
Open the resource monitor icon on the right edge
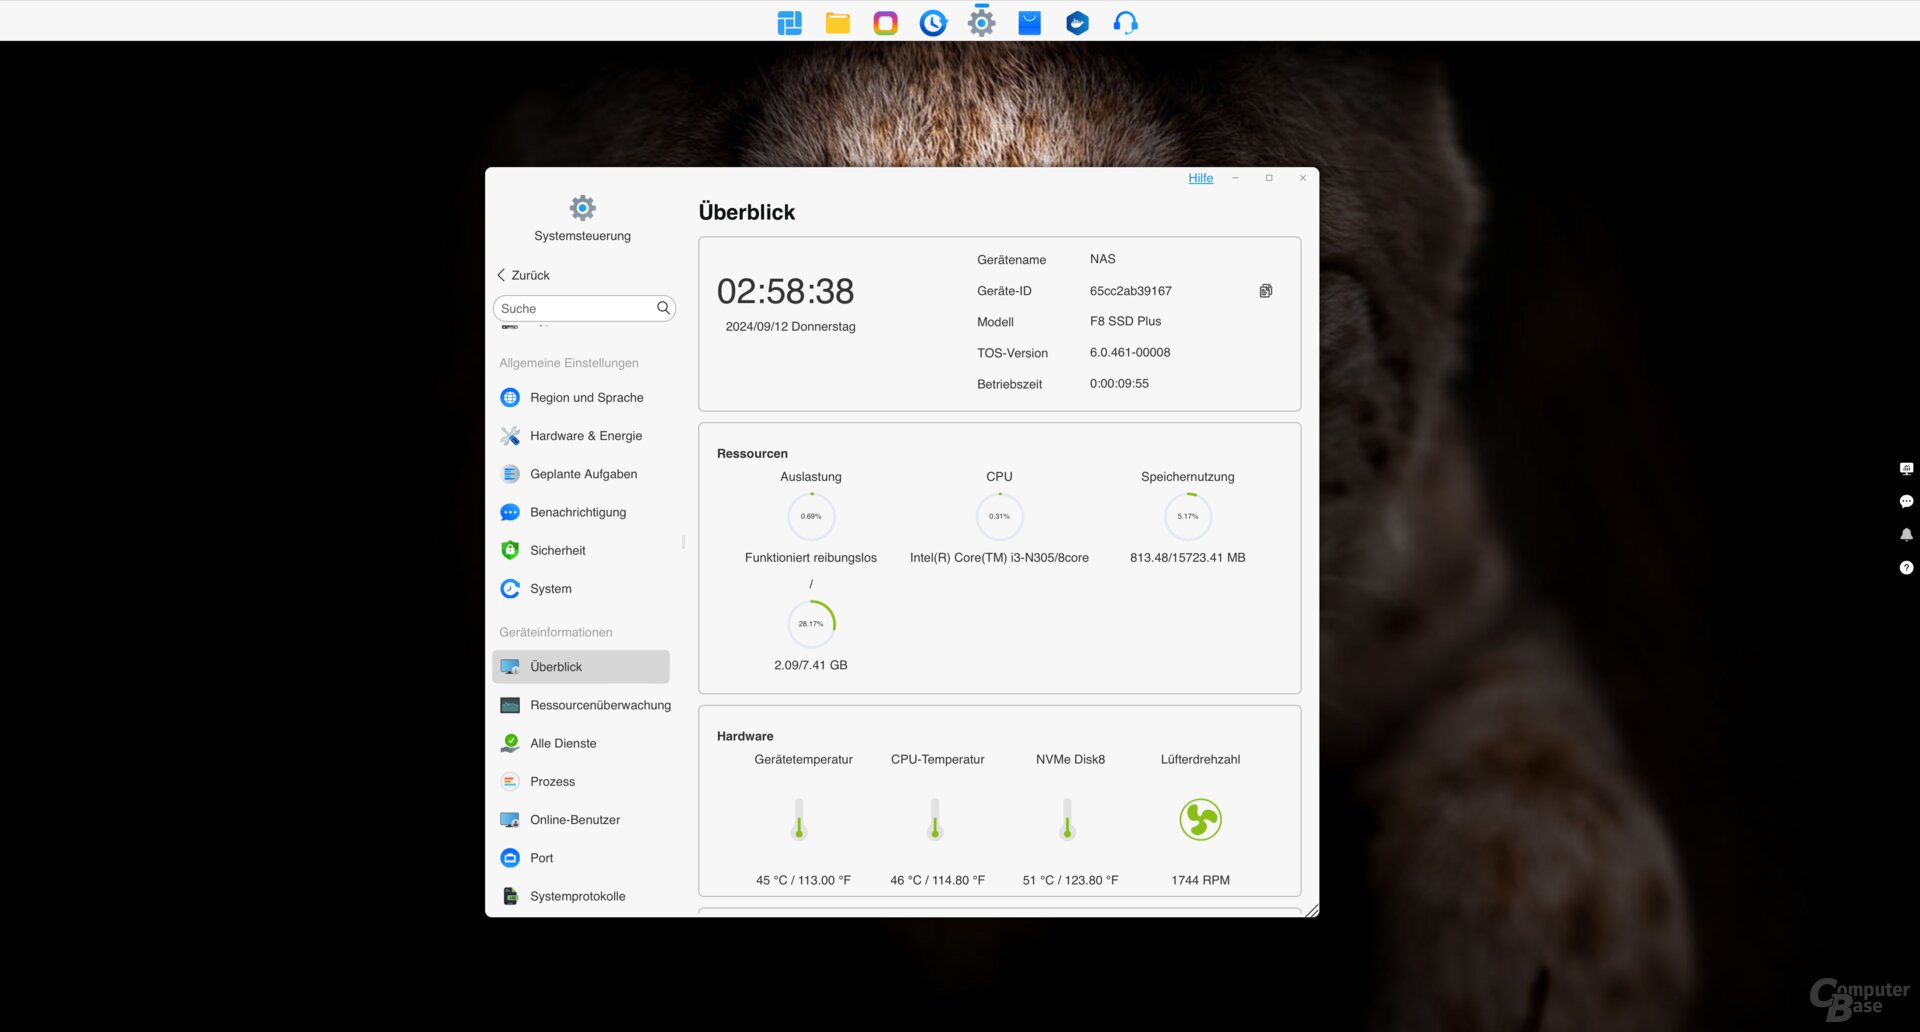(x=1907, y=468)
